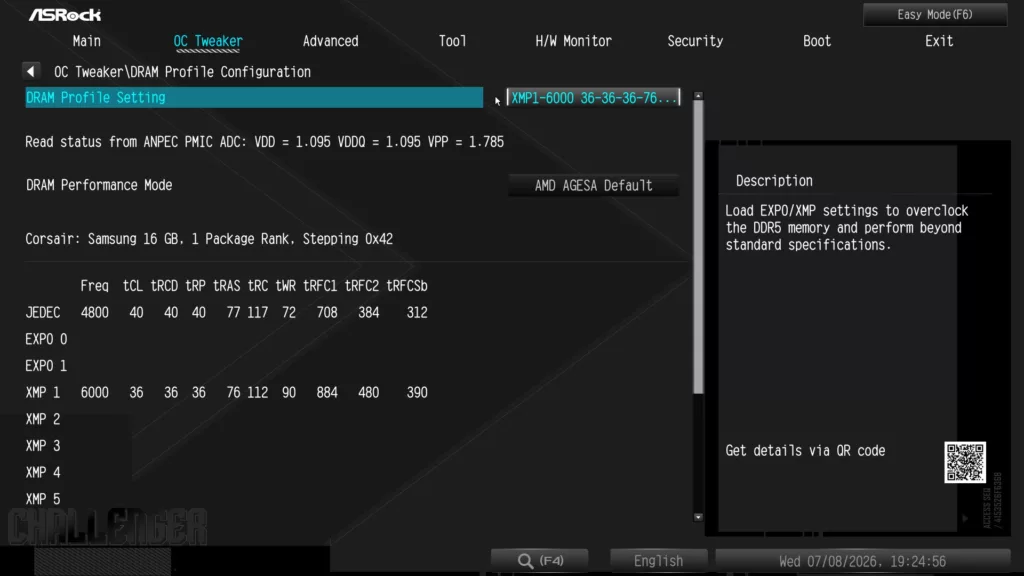This screenshot has height=576, width=1024.
Task: Switch to Easy Mode (F6)
Action: [935, 14]
